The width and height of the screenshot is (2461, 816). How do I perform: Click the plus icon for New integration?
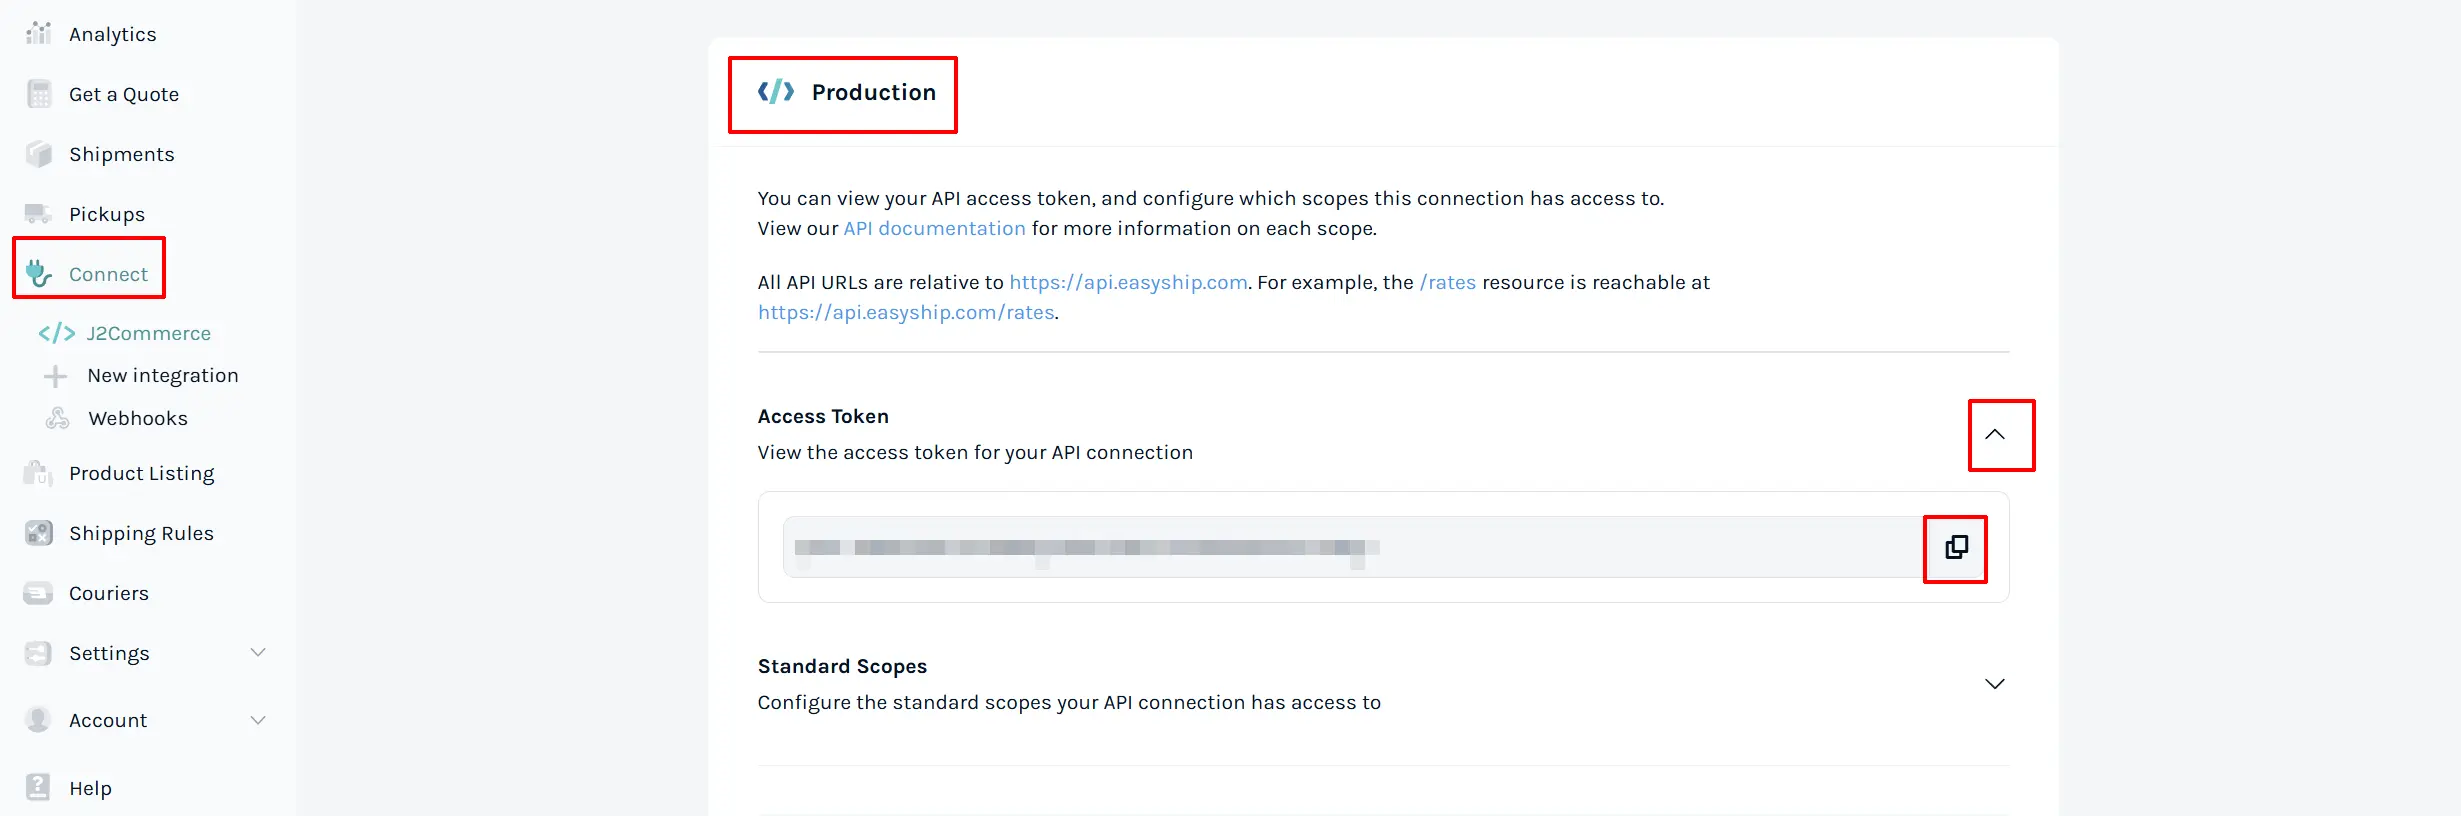[x=56, y=376]
